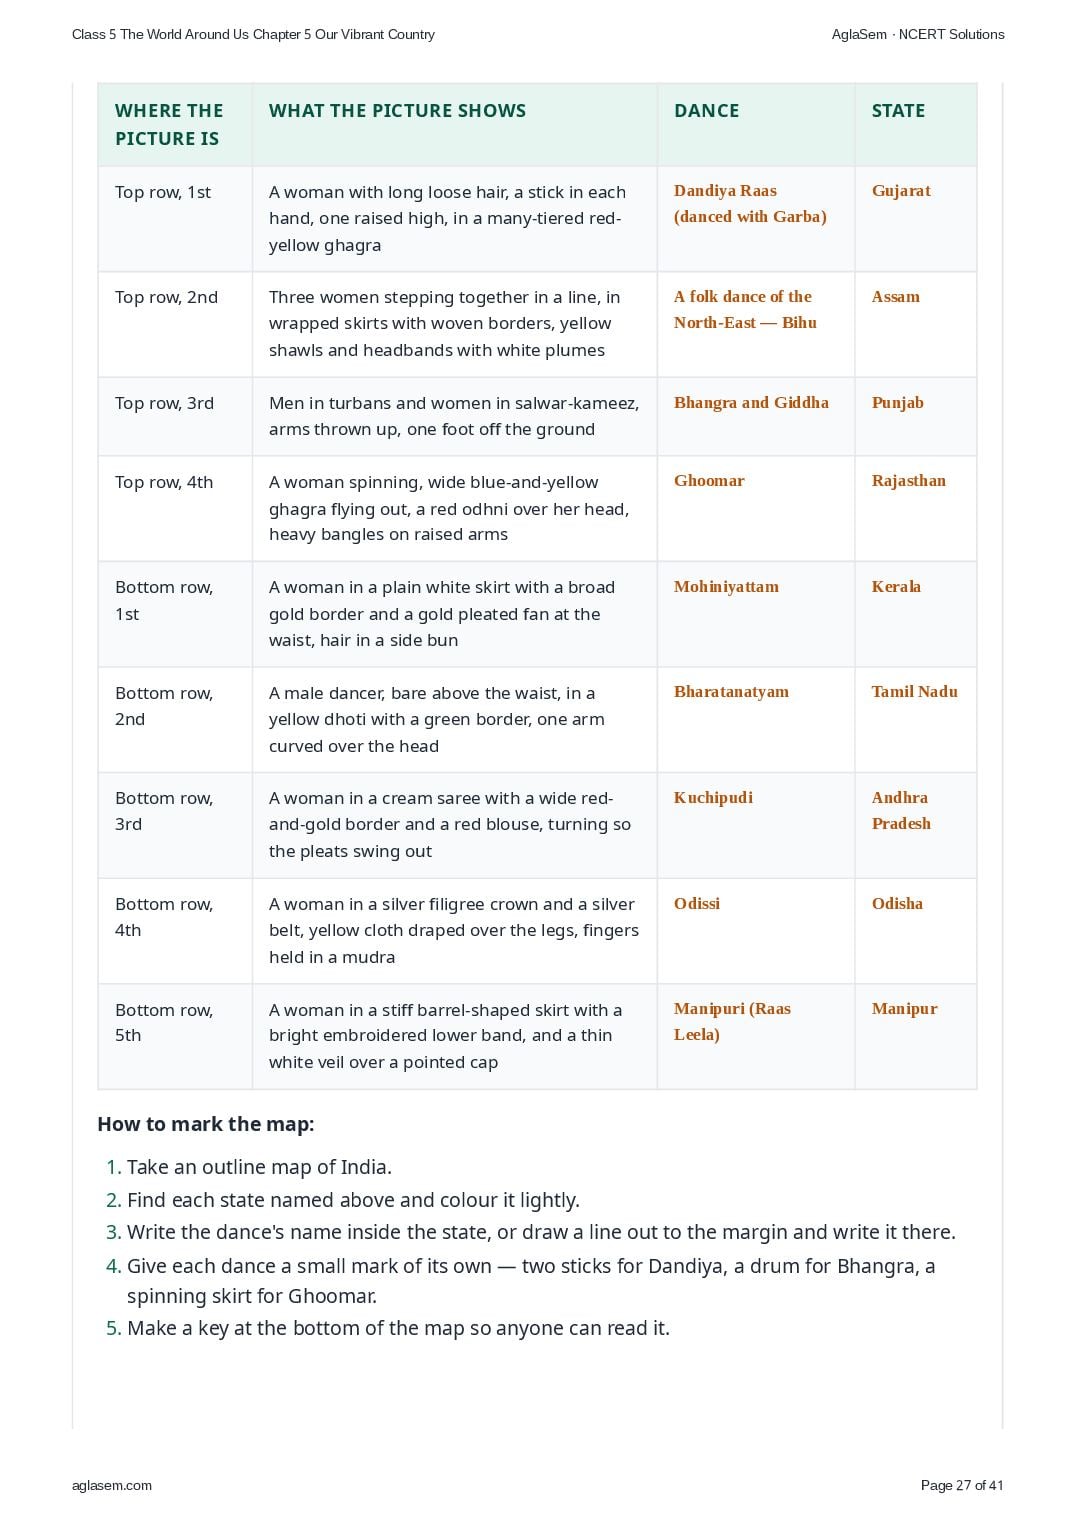Click Bhangra and Giddha dance entry
This screenshot has height=1522, width=1076.
tap(751, 402)
